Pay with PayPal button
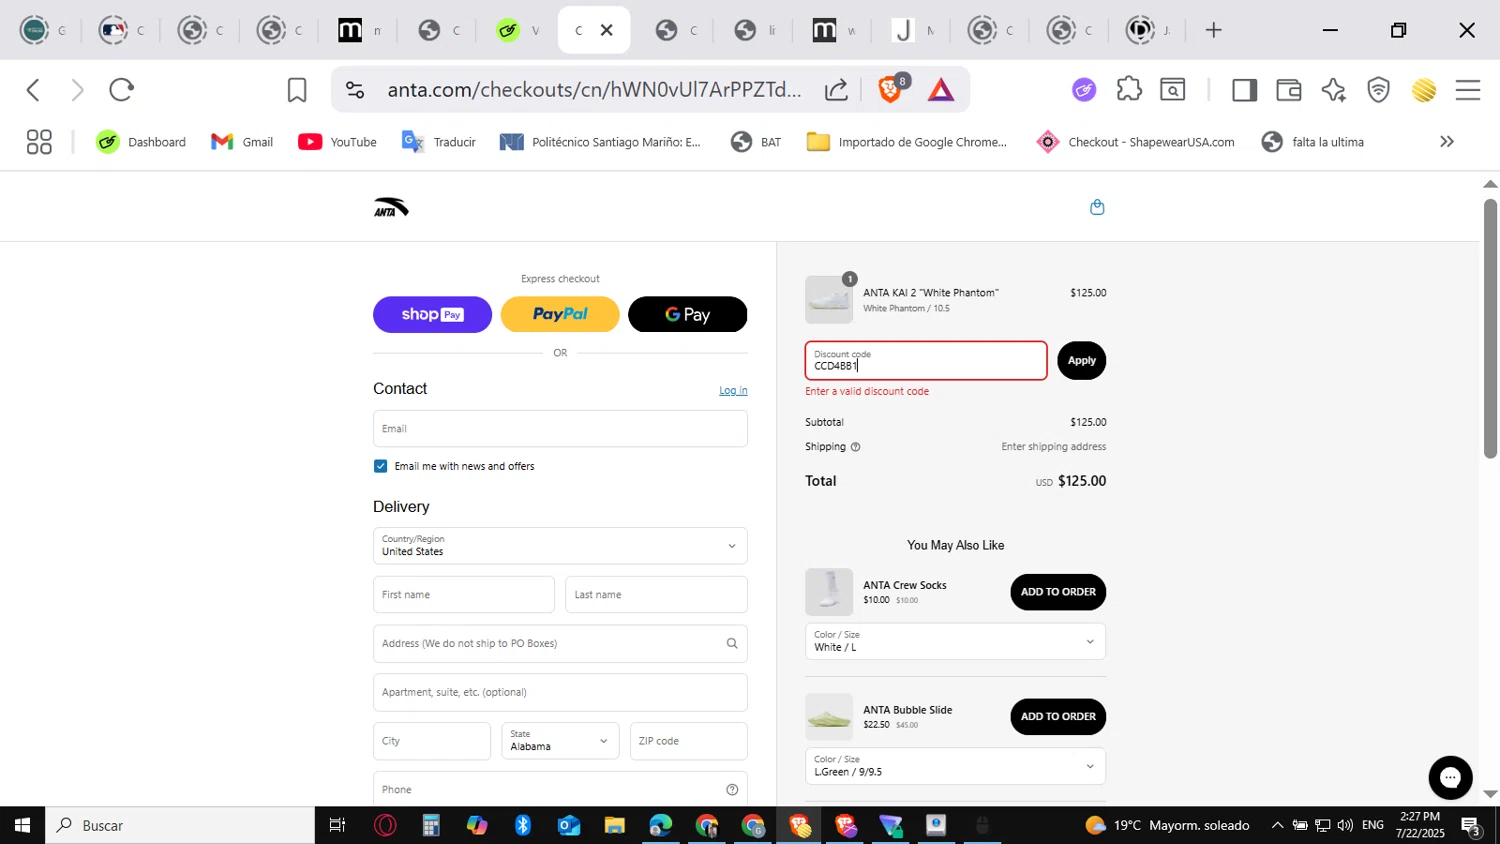The image size is (1500, 844). (x=560, y=314)
